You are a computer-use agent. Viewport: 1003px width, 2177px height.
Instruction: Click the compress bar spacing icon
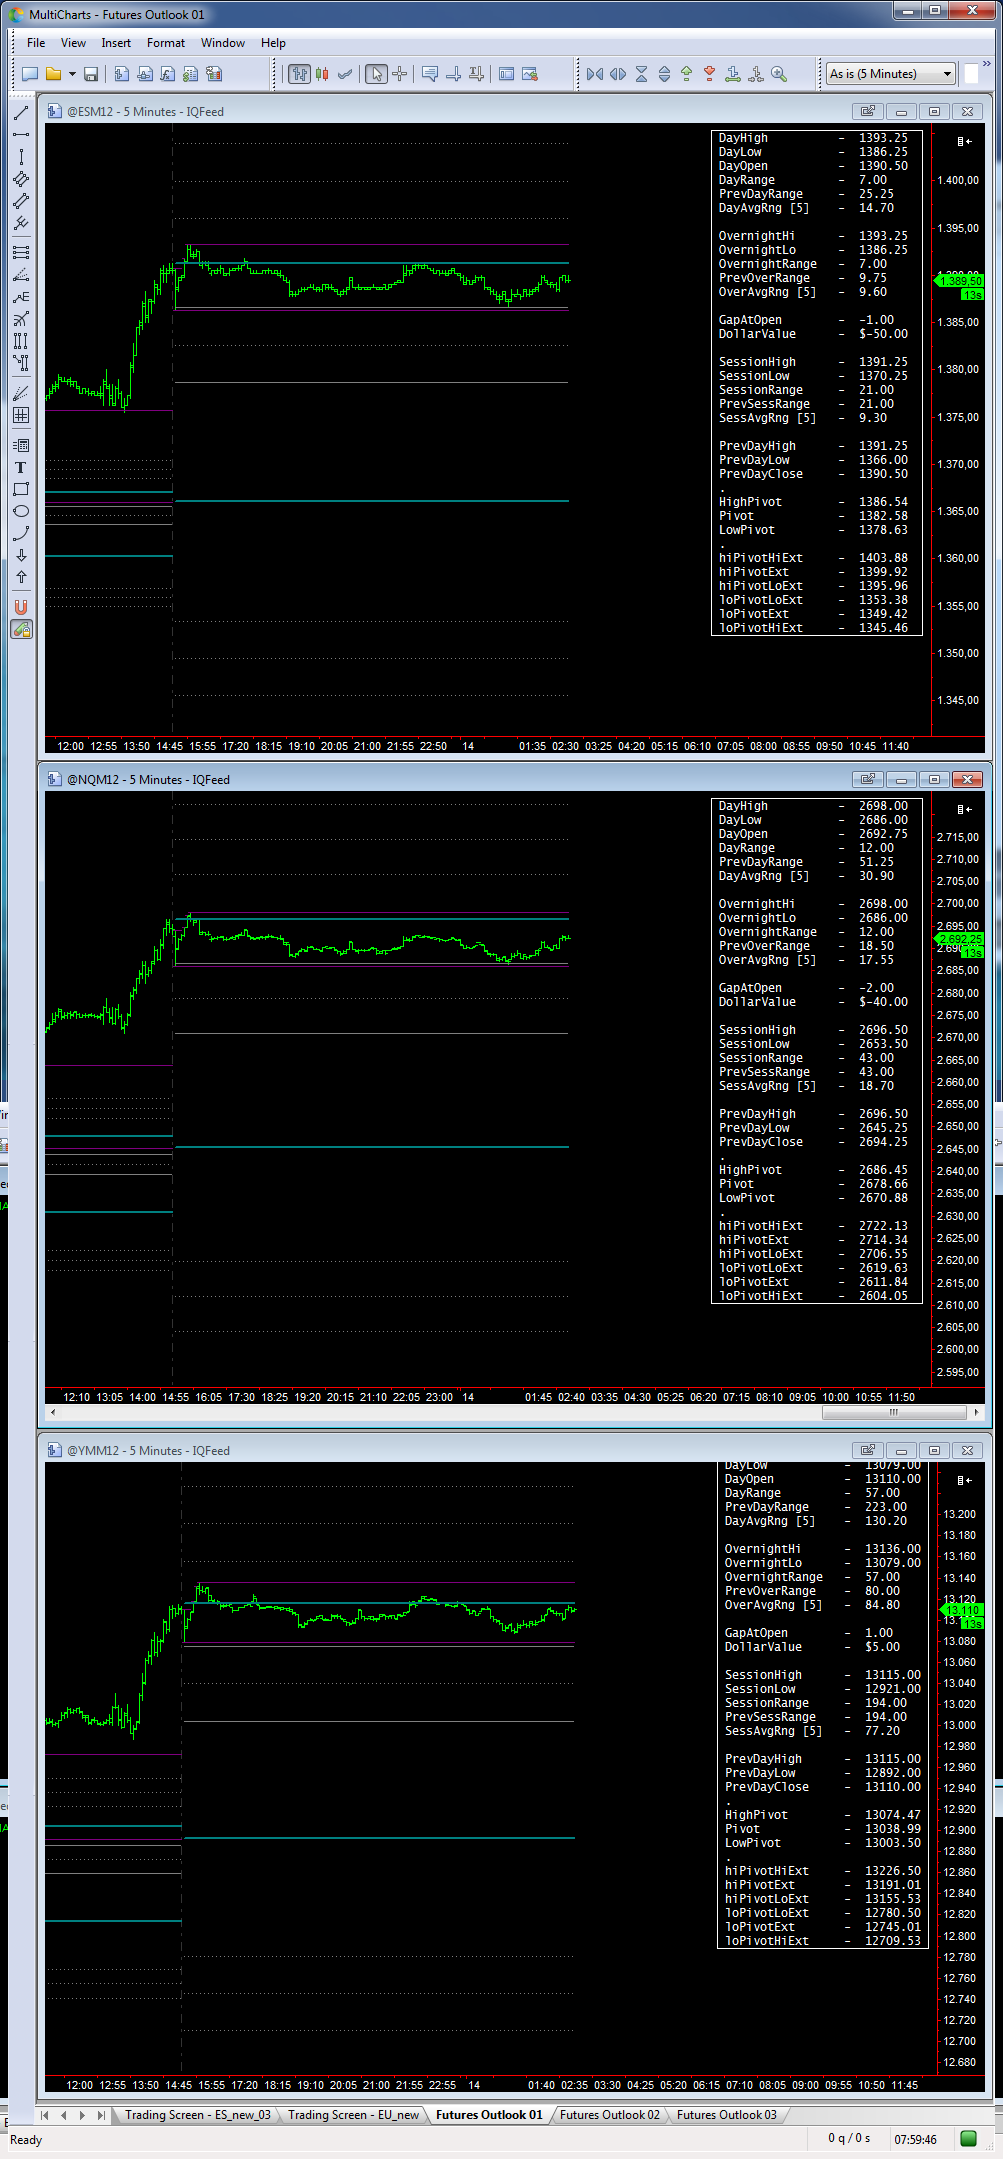[595, 74]
